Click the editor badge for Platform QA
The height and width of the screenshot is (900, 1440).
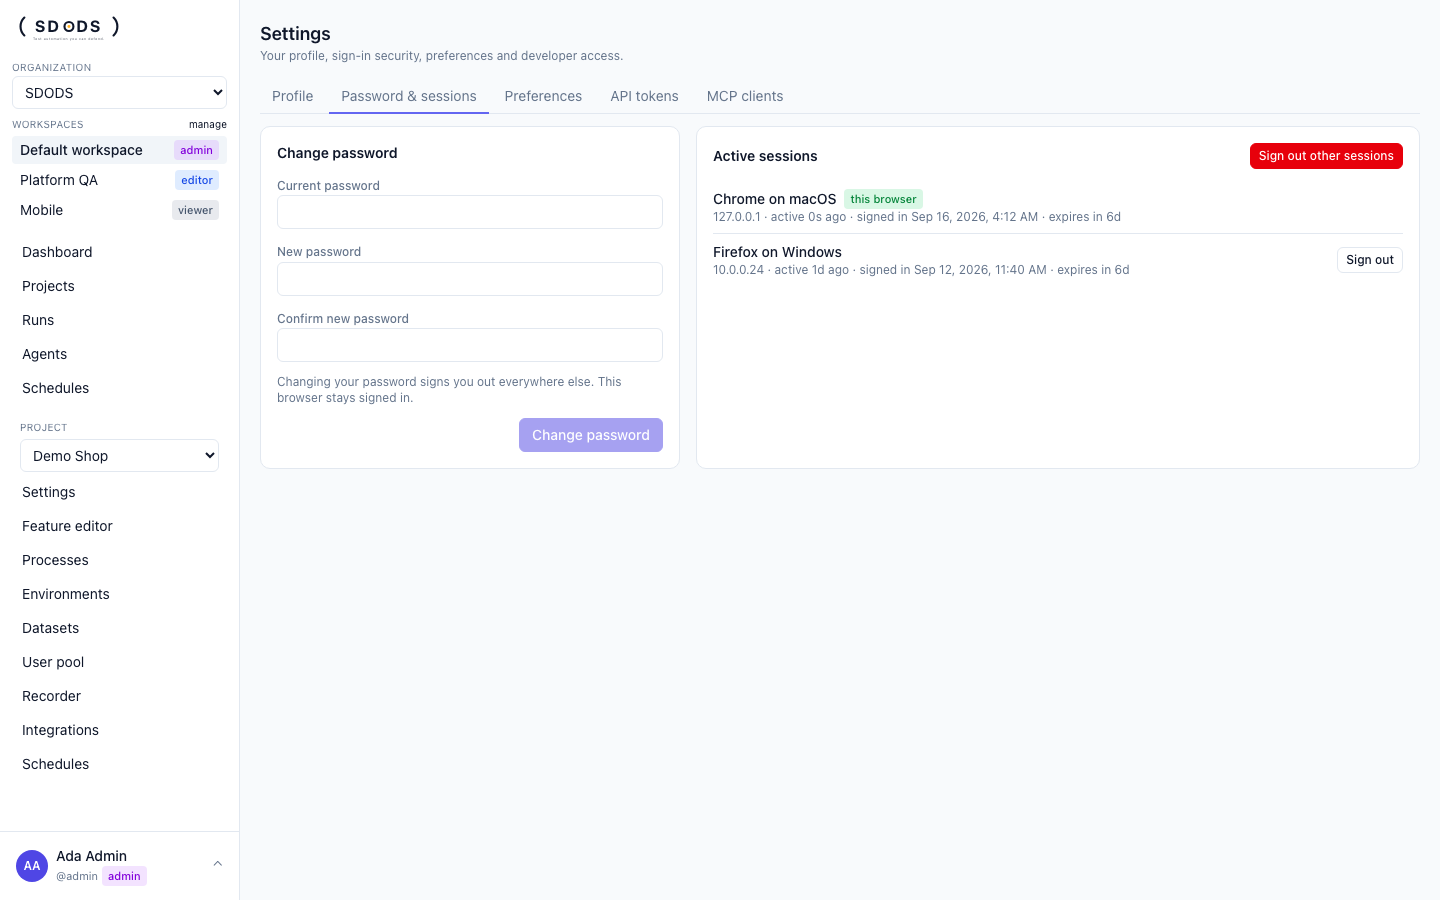[197, 180]
